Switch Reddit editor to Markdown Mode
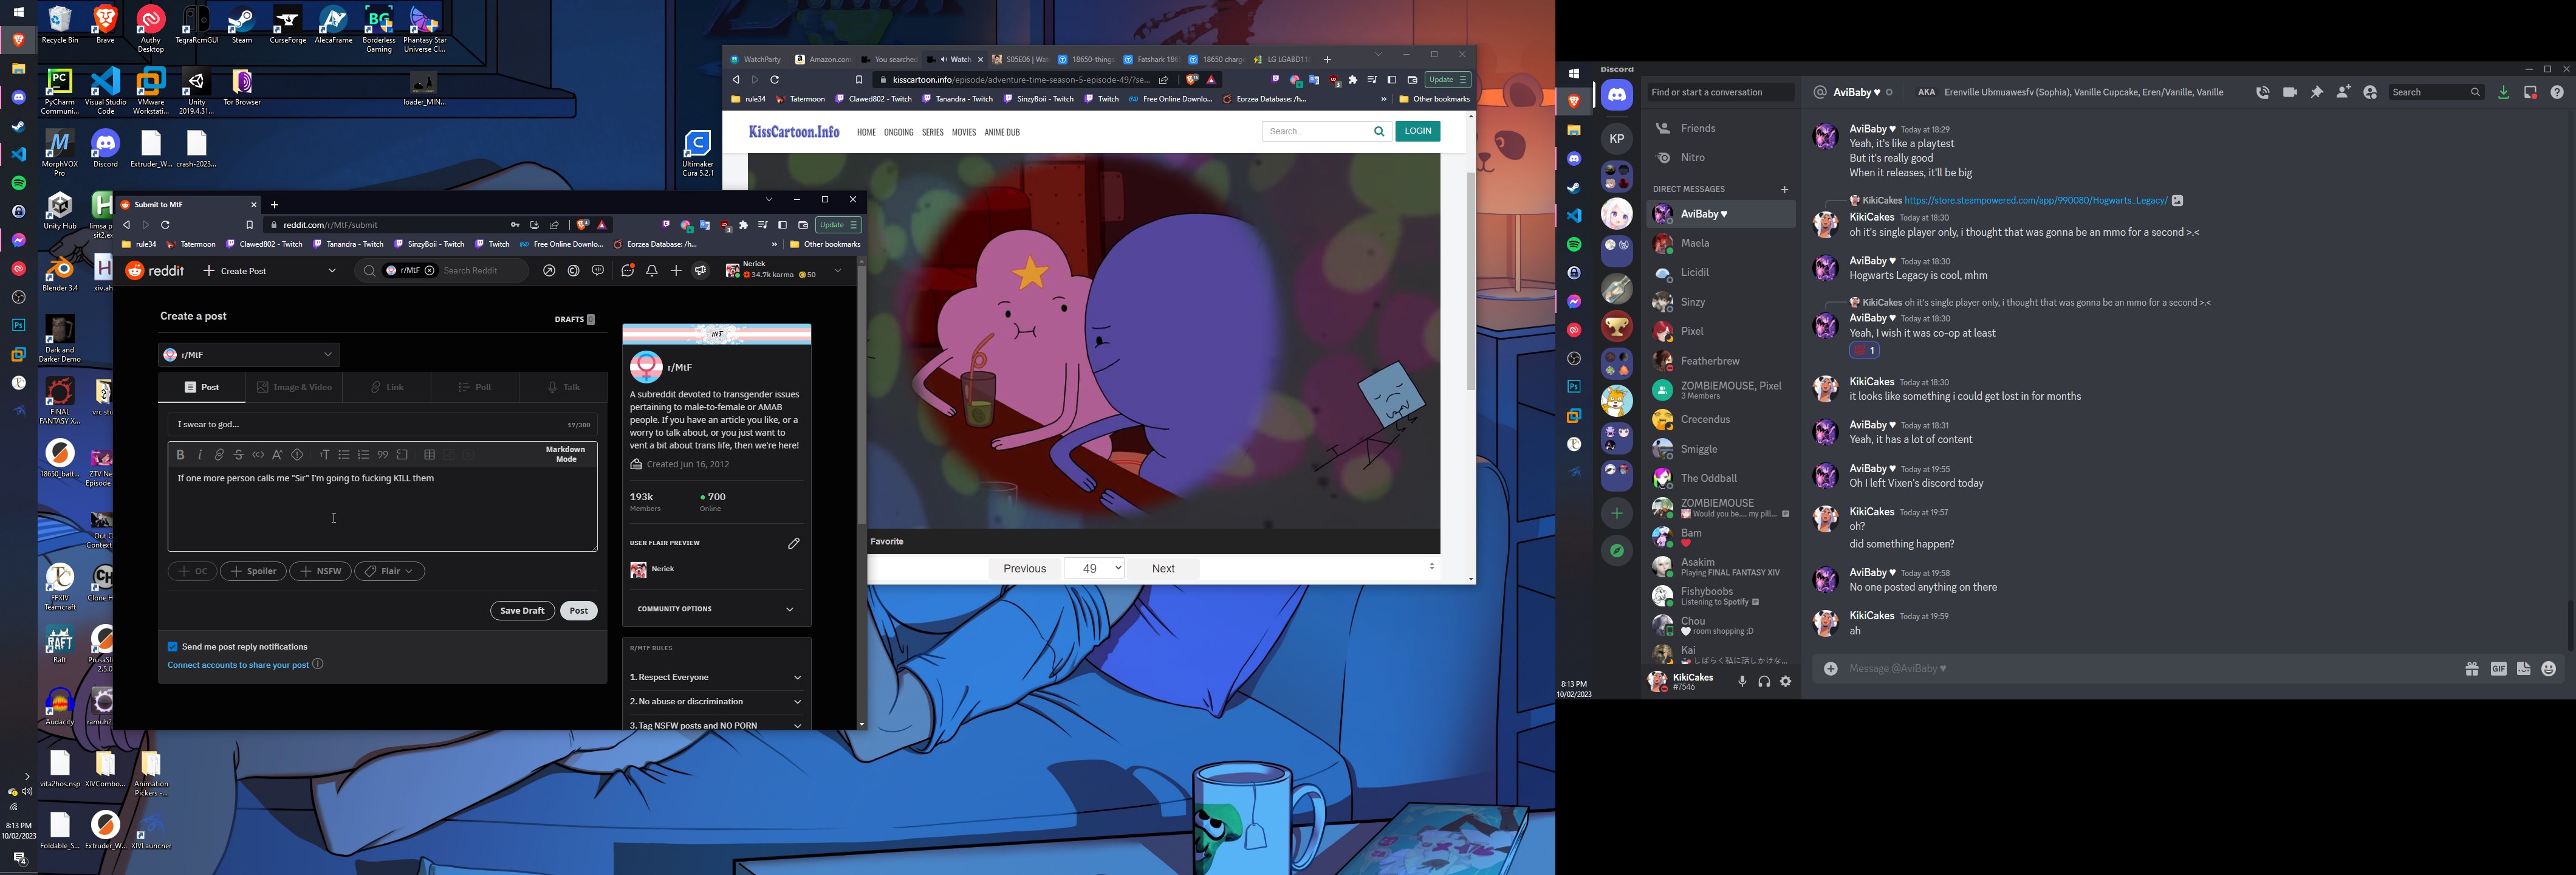 [566, 455]
